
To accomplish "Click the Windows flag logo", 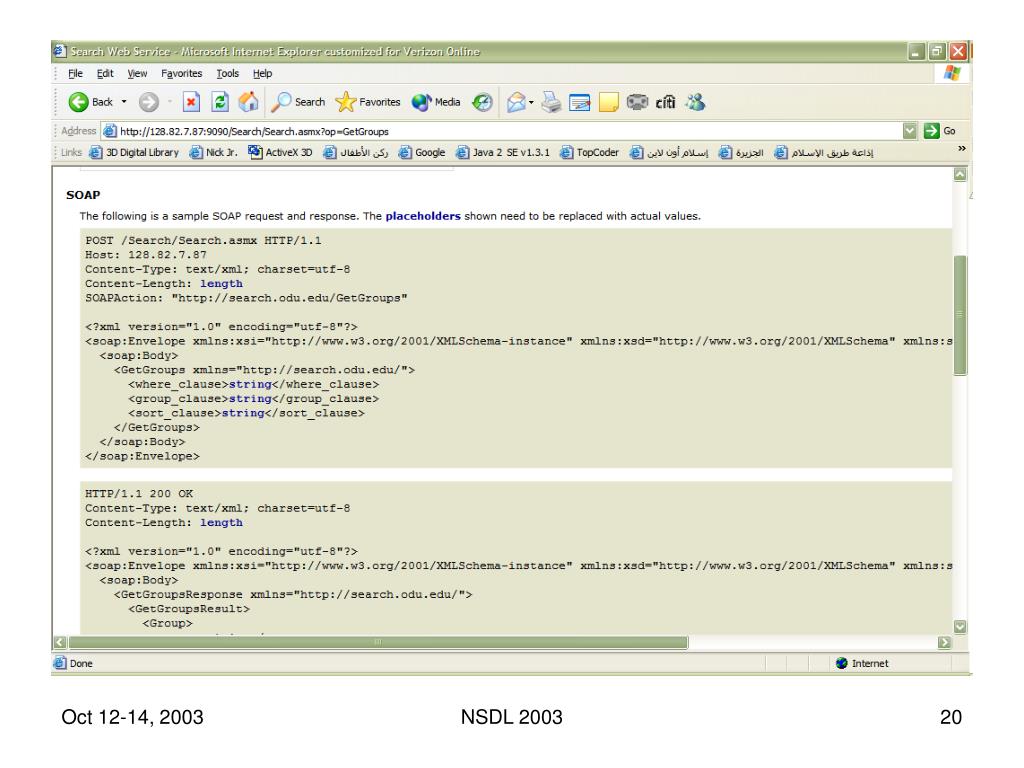I will pyautogui.click(x=952, y=73).
